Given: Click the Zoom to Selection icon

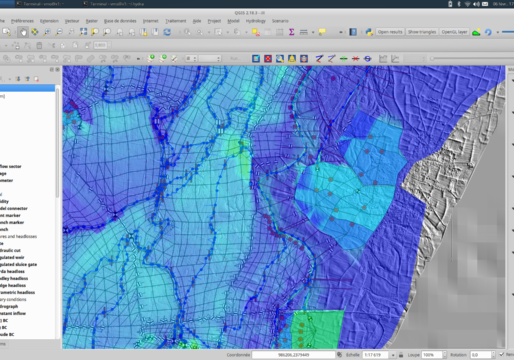Looking at the screenshot, I should pos(95,32).
